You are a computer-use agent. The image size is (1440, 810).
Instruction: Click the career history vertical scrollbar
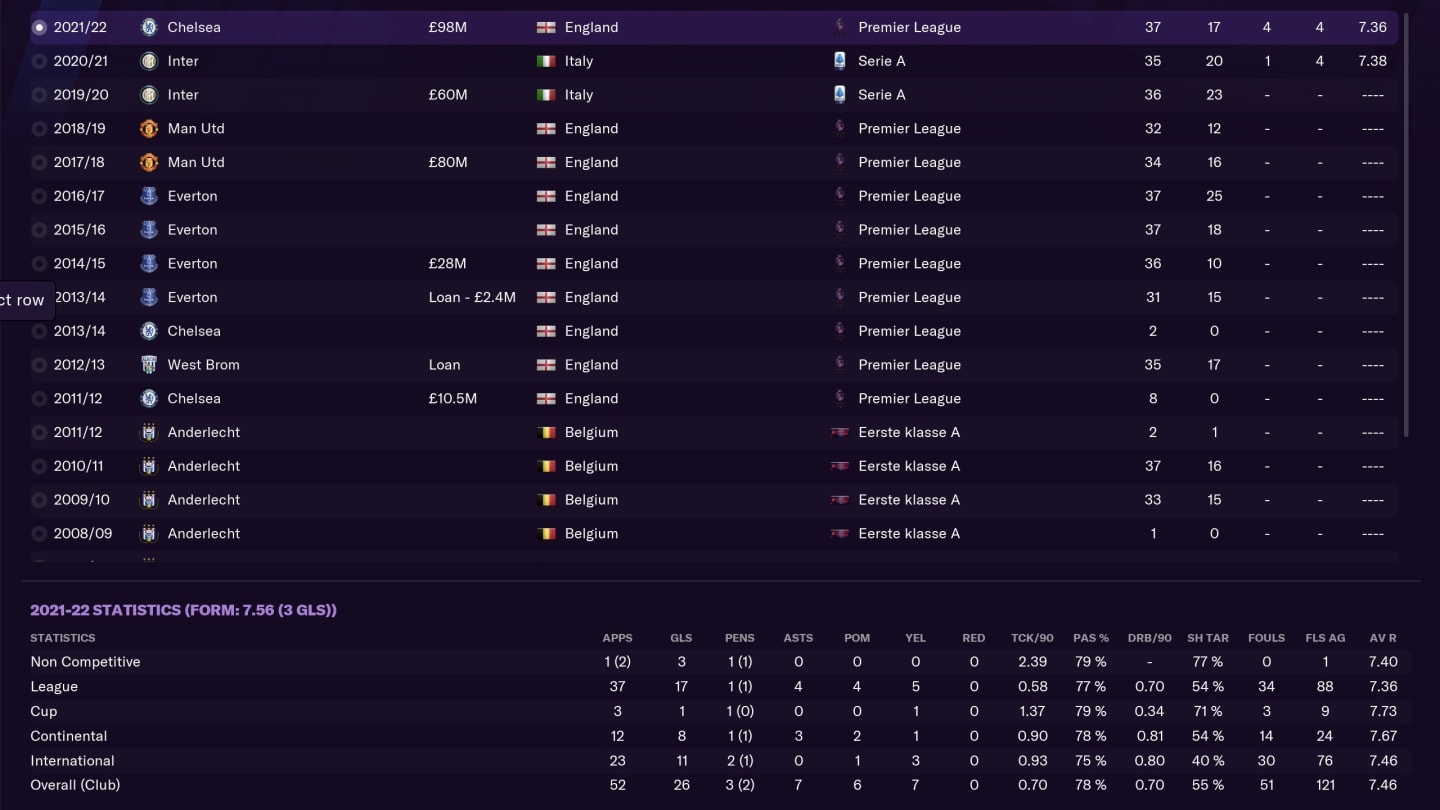point(1406,225)
